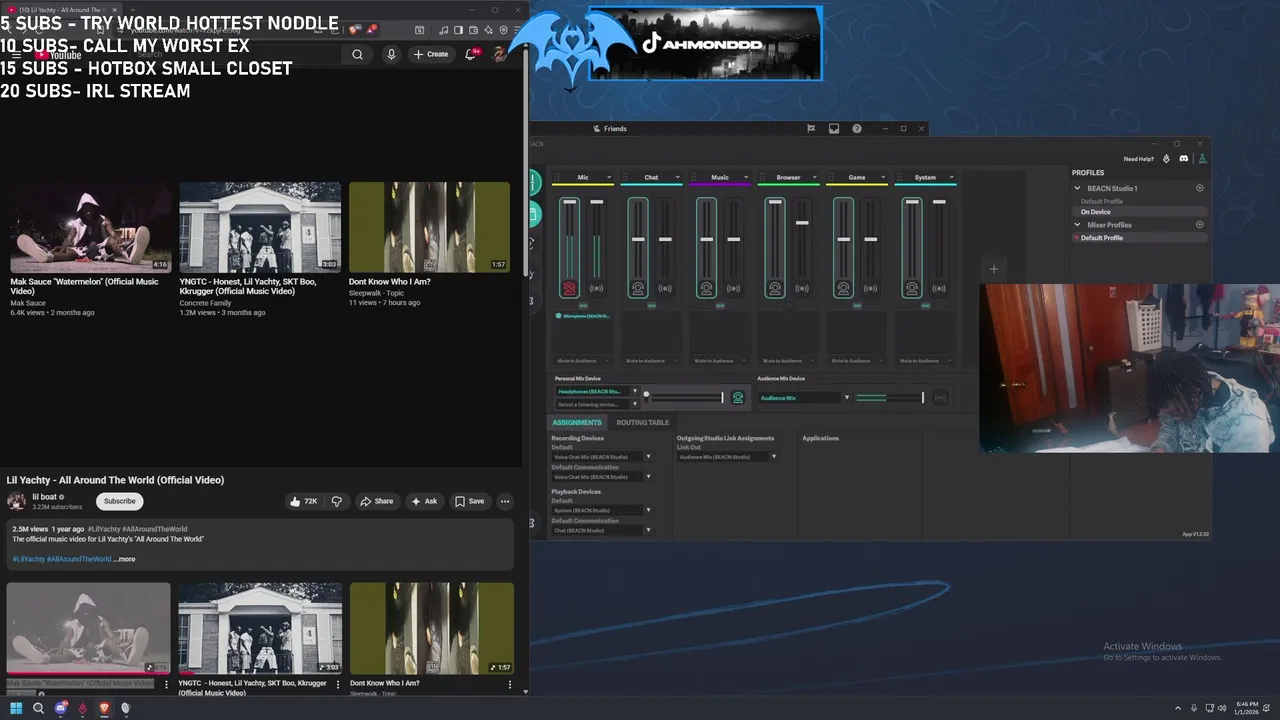The width and height of the screenshot is (1280, 720).
Task: Share the YouTube video
Action: pos(376,501)
